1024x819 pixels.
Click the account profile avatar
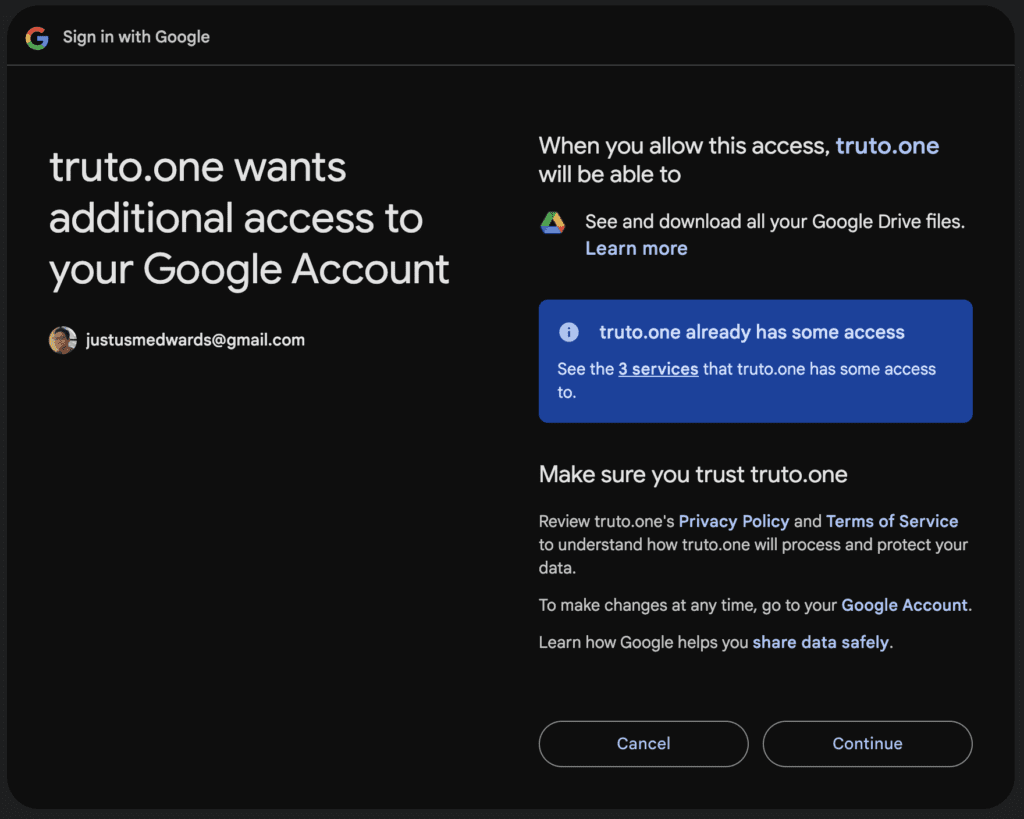(x=62, y=340)
